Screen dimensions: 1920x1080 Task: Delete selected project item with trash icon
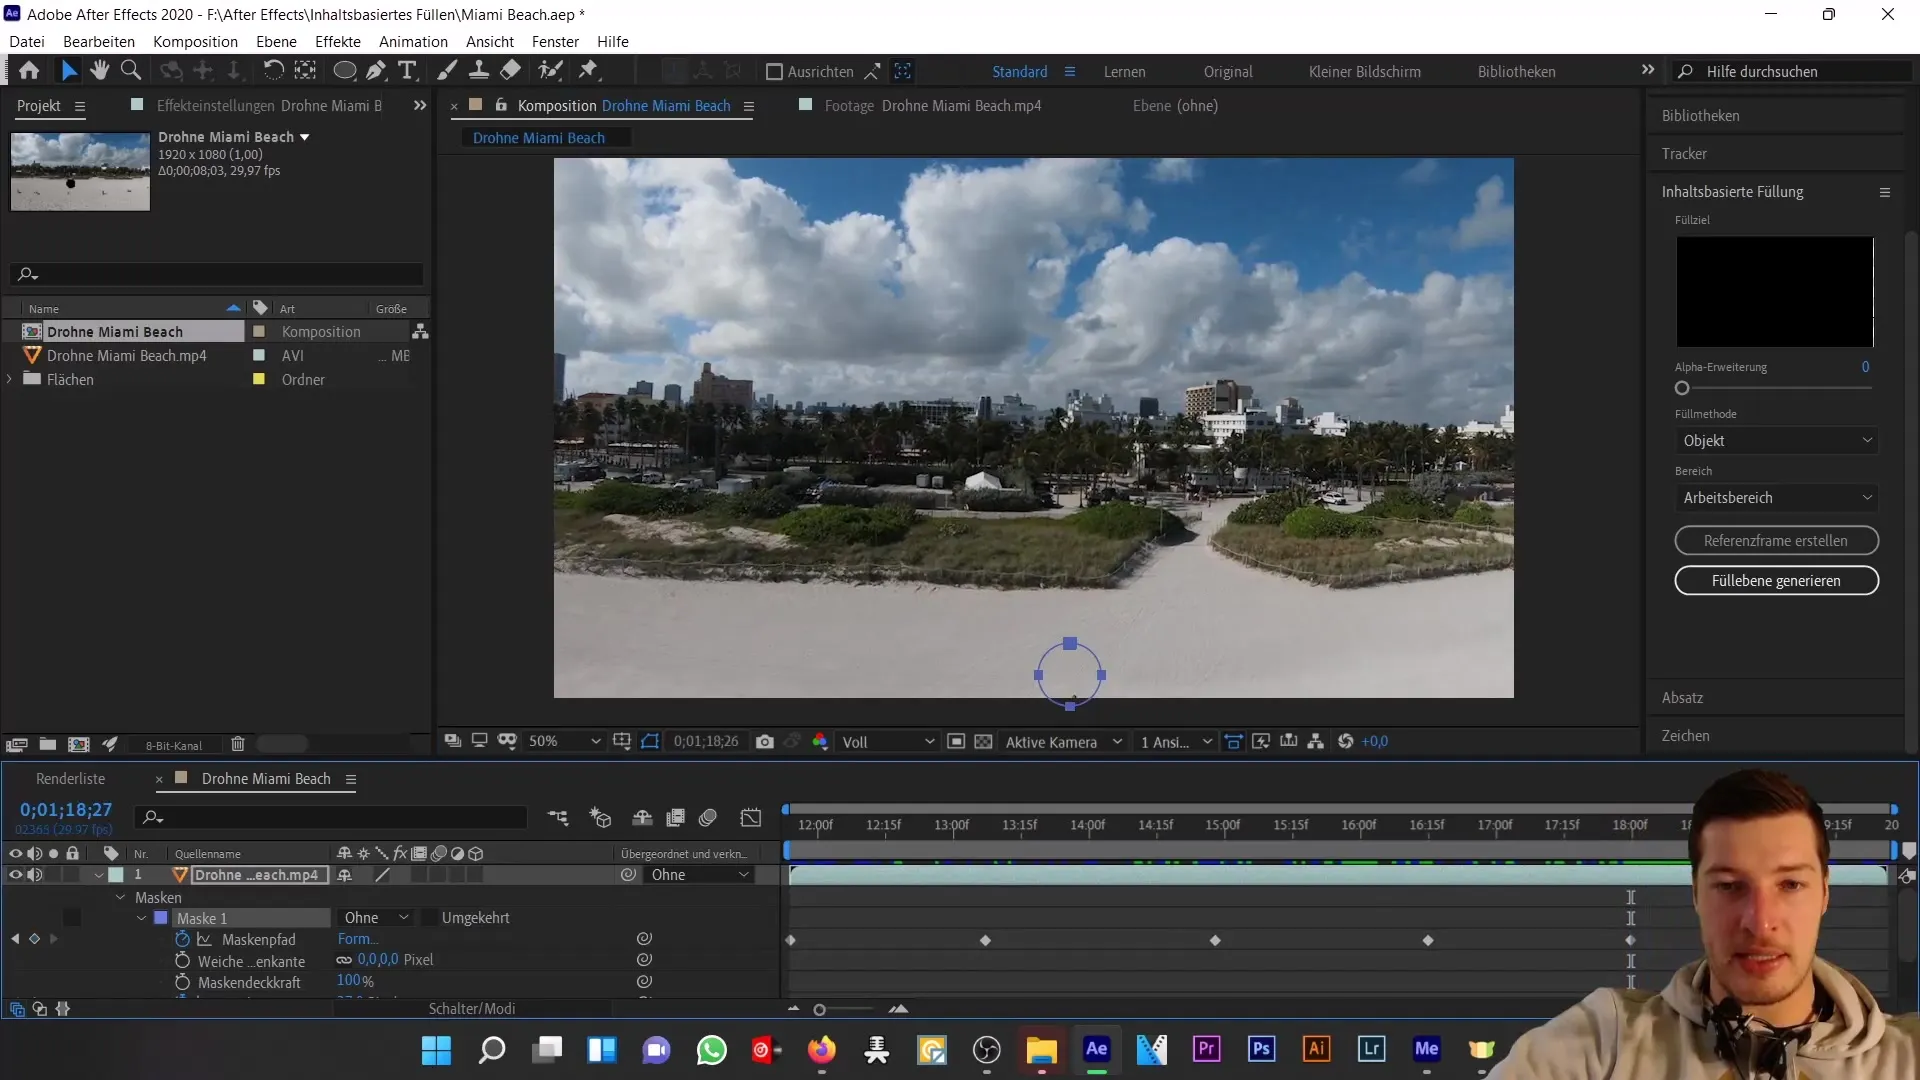tap(238, 744)
